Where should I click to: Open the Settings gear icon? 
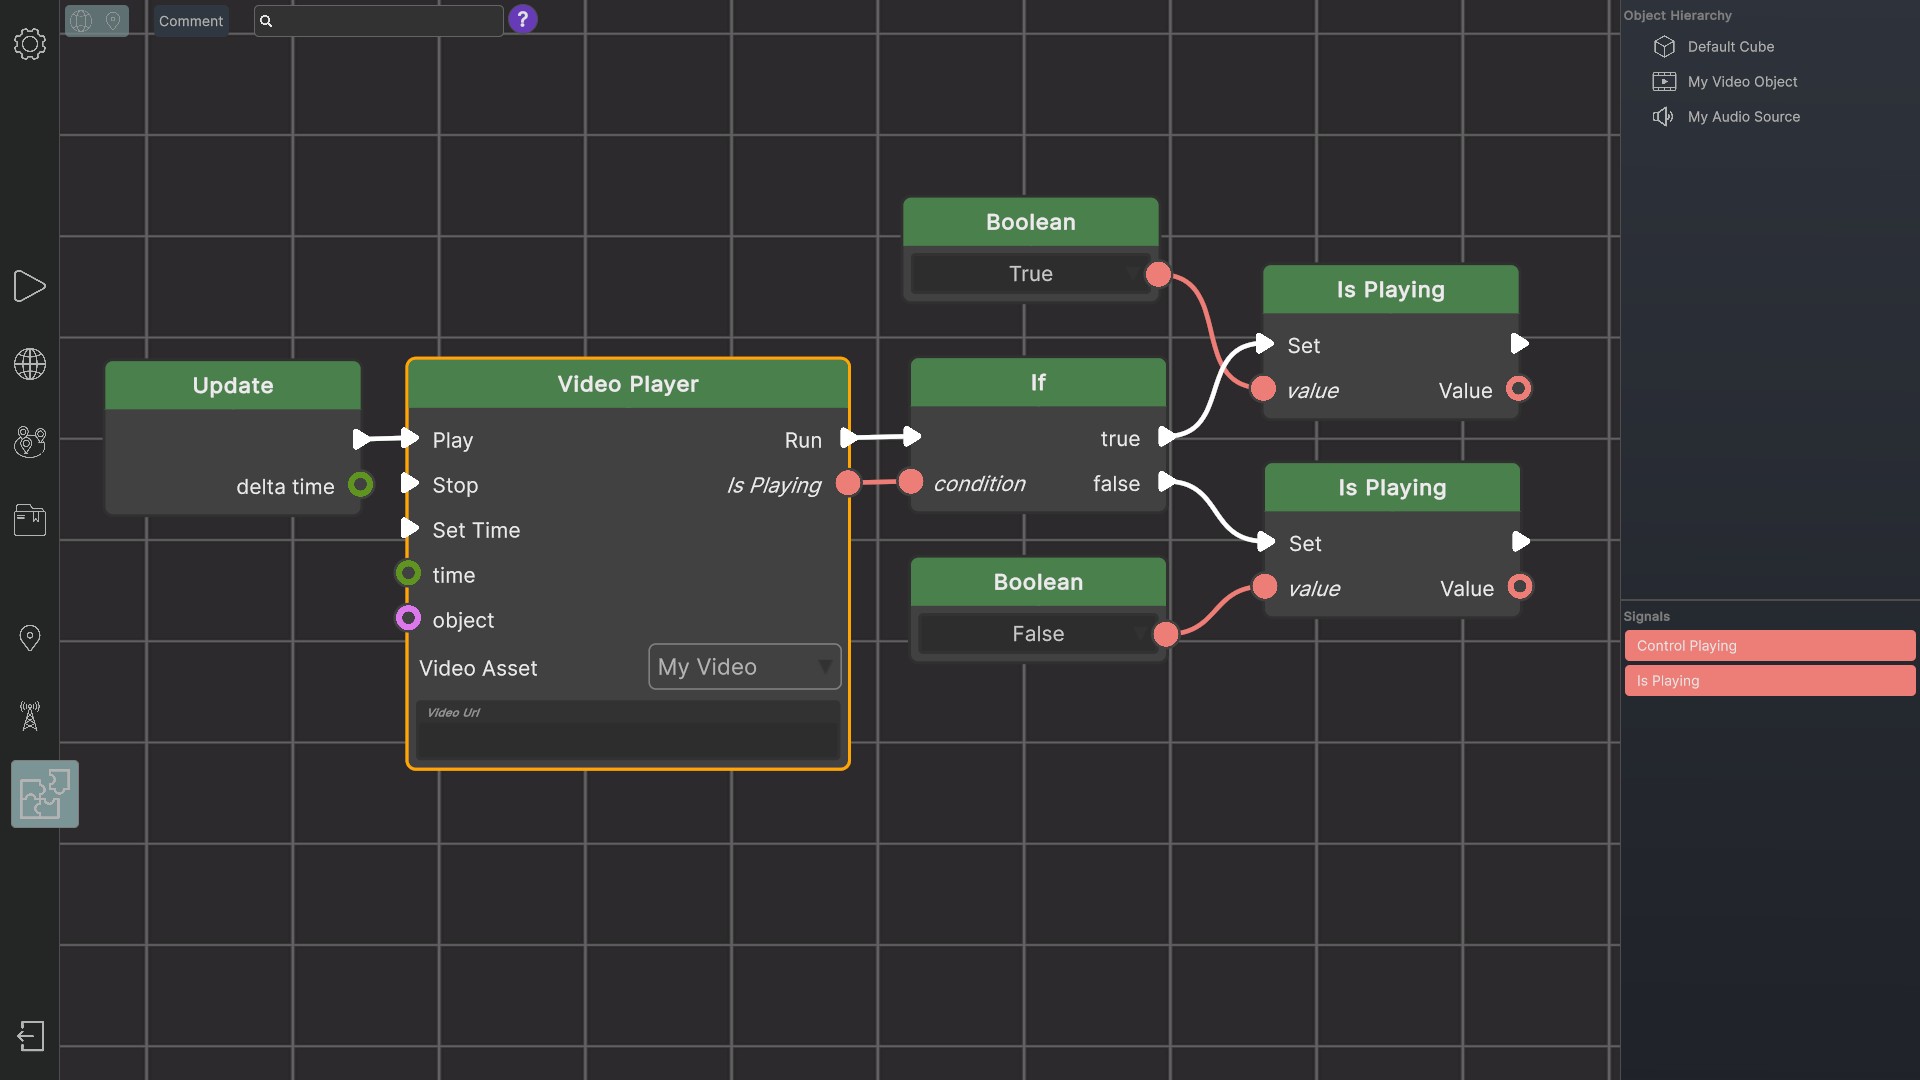click(29, 44)
